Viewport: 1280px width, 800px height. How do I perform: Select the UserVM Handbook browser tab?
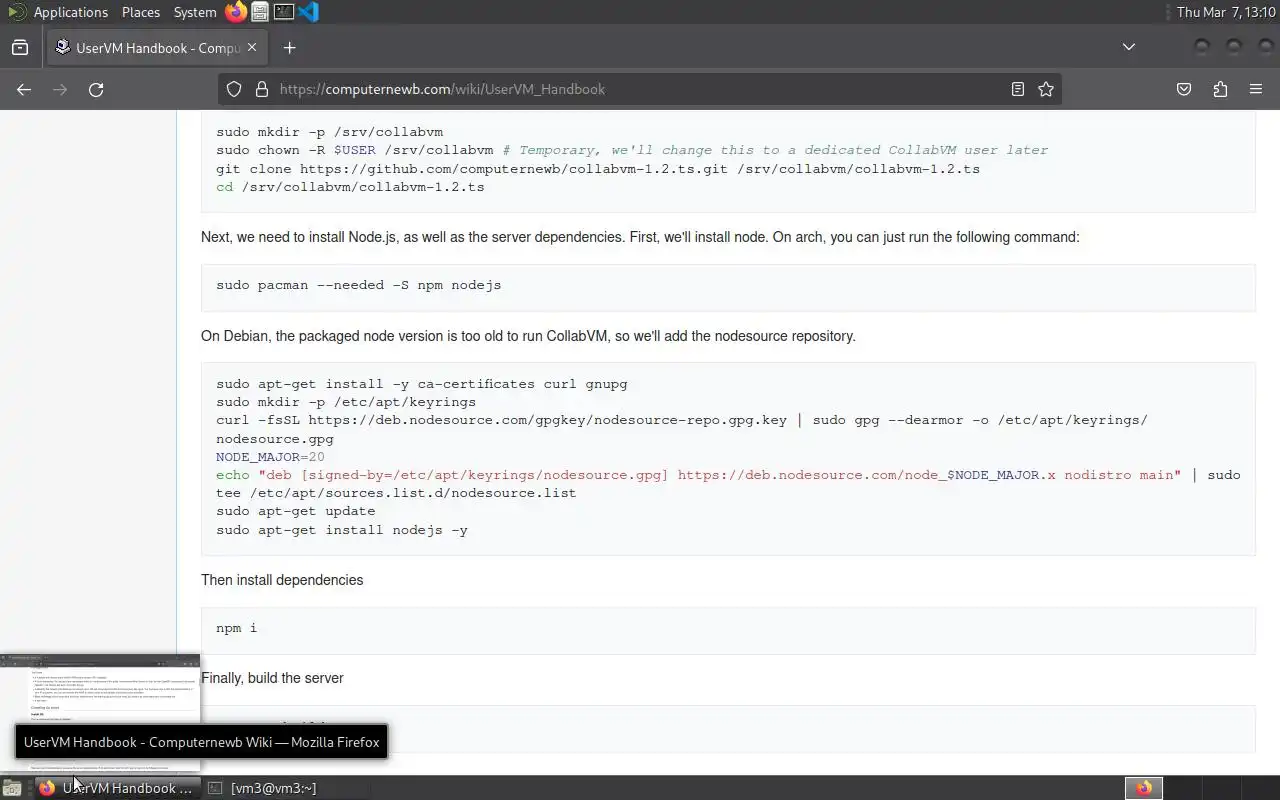pos(155,47)
